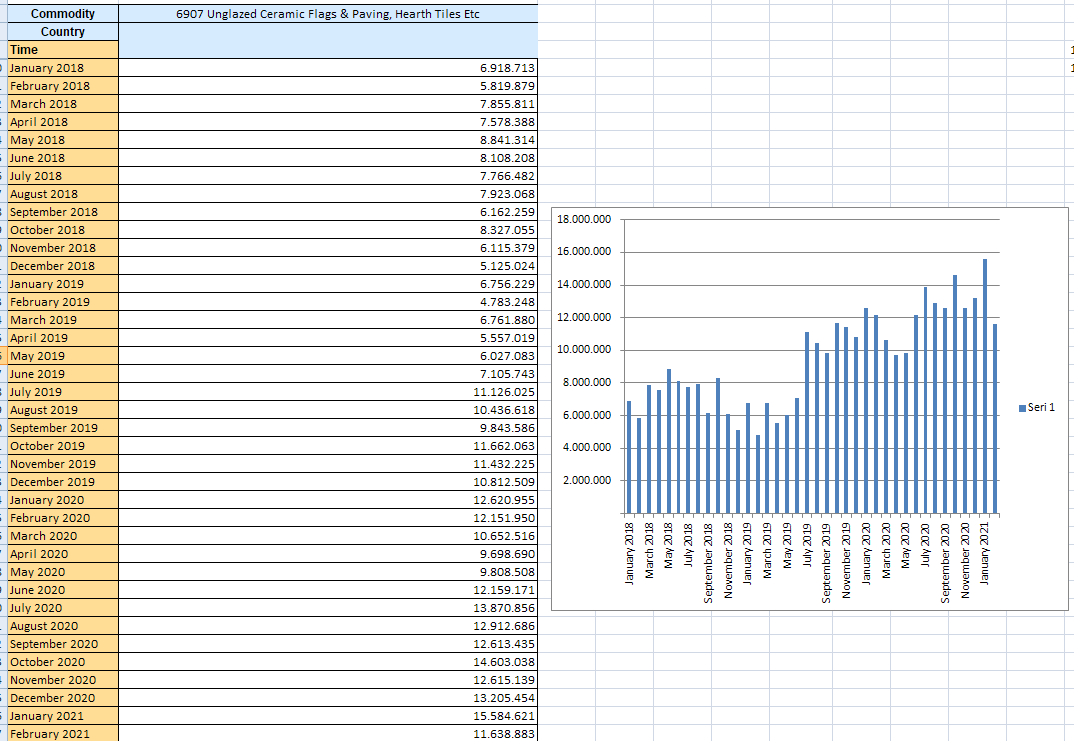The height and width of the screenshot is (741, 1074).
Task: Select the November 2018 row label
Action: pyautogui.click(x=63, y=248)
